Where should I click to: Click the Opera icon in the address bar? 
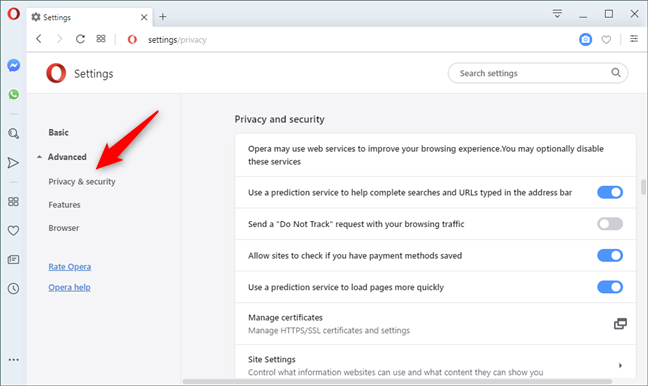pyautogui.click(x=132, y=39)
